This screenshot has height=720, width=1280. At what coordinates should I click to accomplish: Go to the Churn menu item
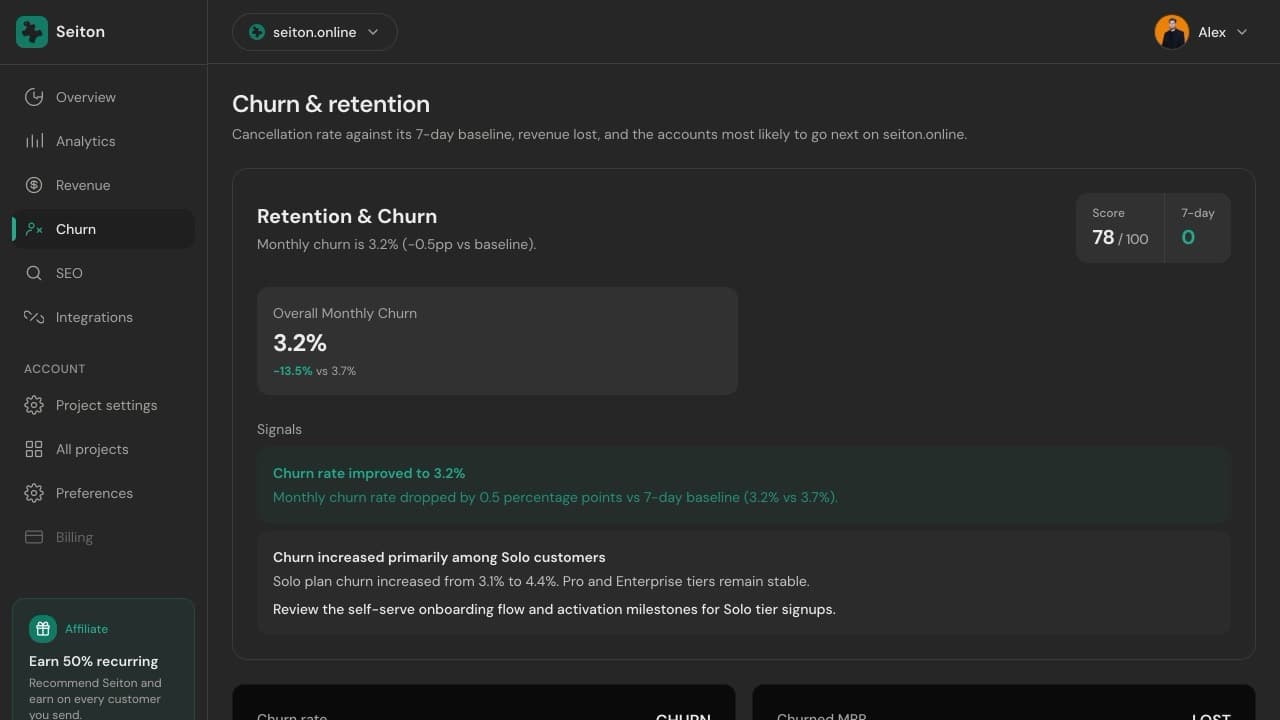pyautogui.click(x=103, y=229)
